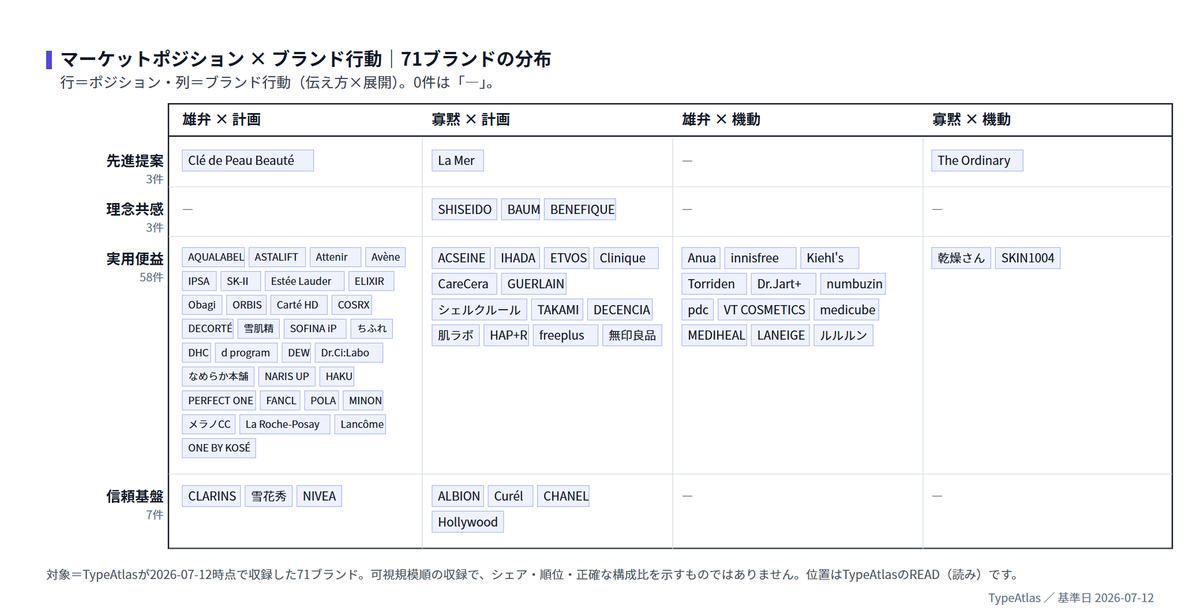This screenshot has height=609, width=1200.
Task: Select the ELIXIR chip
Action: click(x=372, y=281)
